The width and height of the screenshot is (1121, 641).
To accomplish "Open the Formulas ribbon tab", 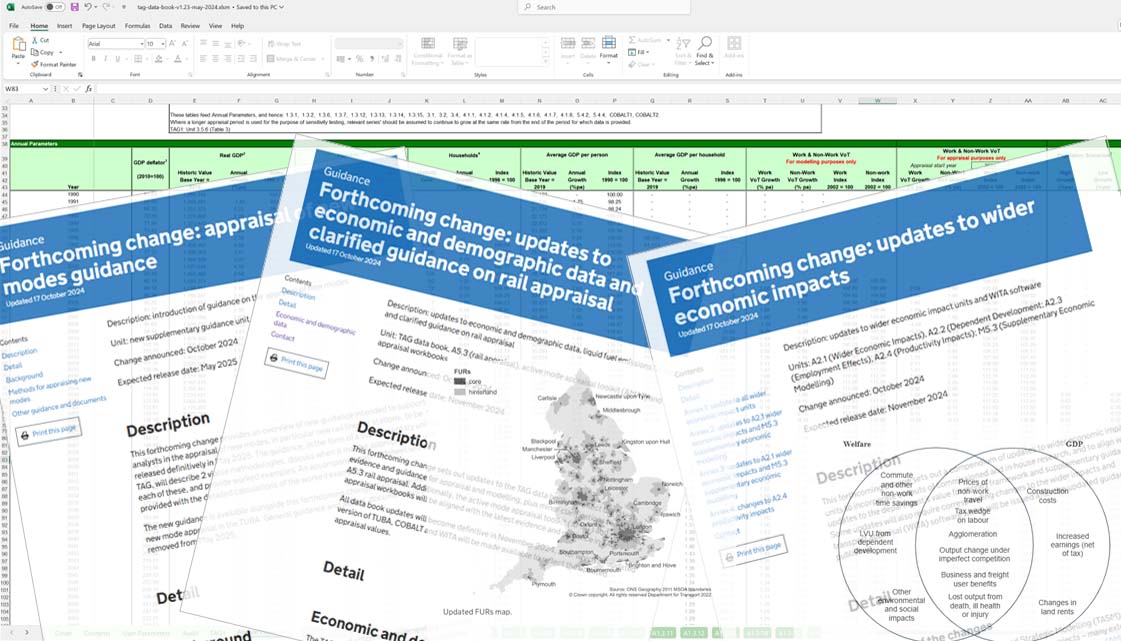I will click(137, 26).
